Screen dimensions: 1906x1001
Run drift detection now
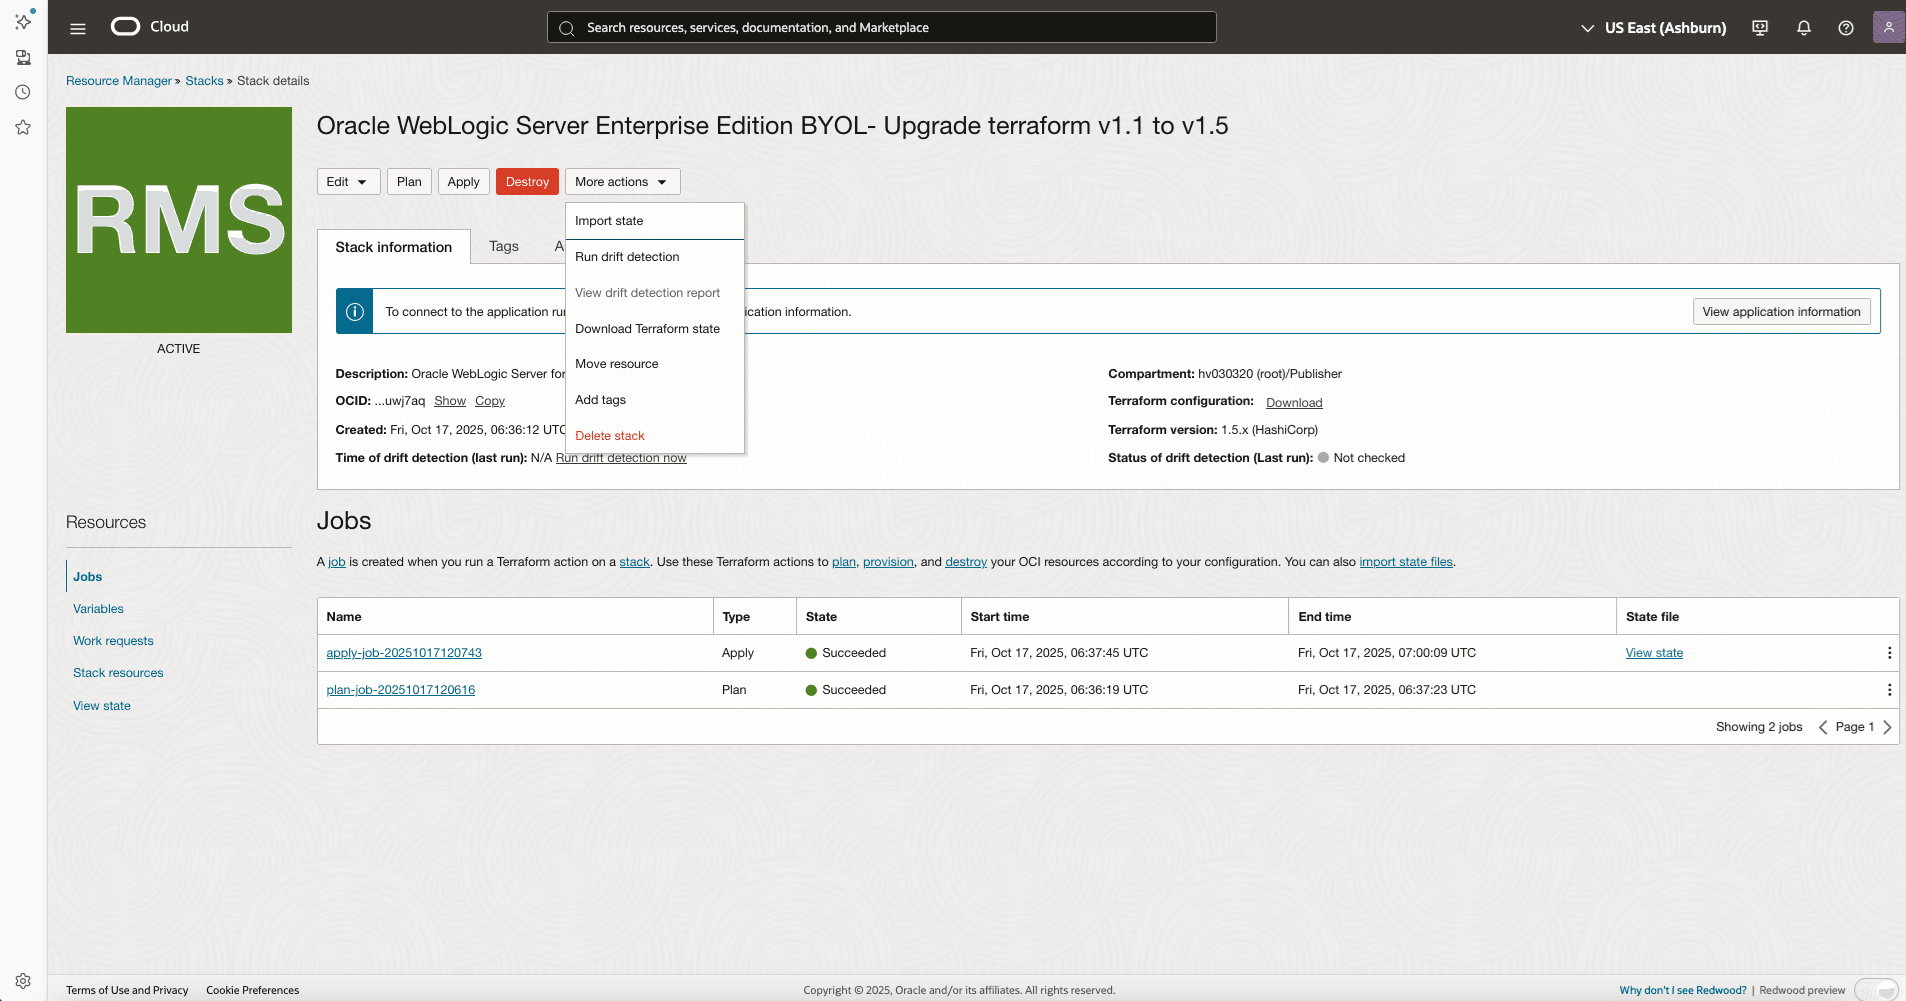point(621,458)
